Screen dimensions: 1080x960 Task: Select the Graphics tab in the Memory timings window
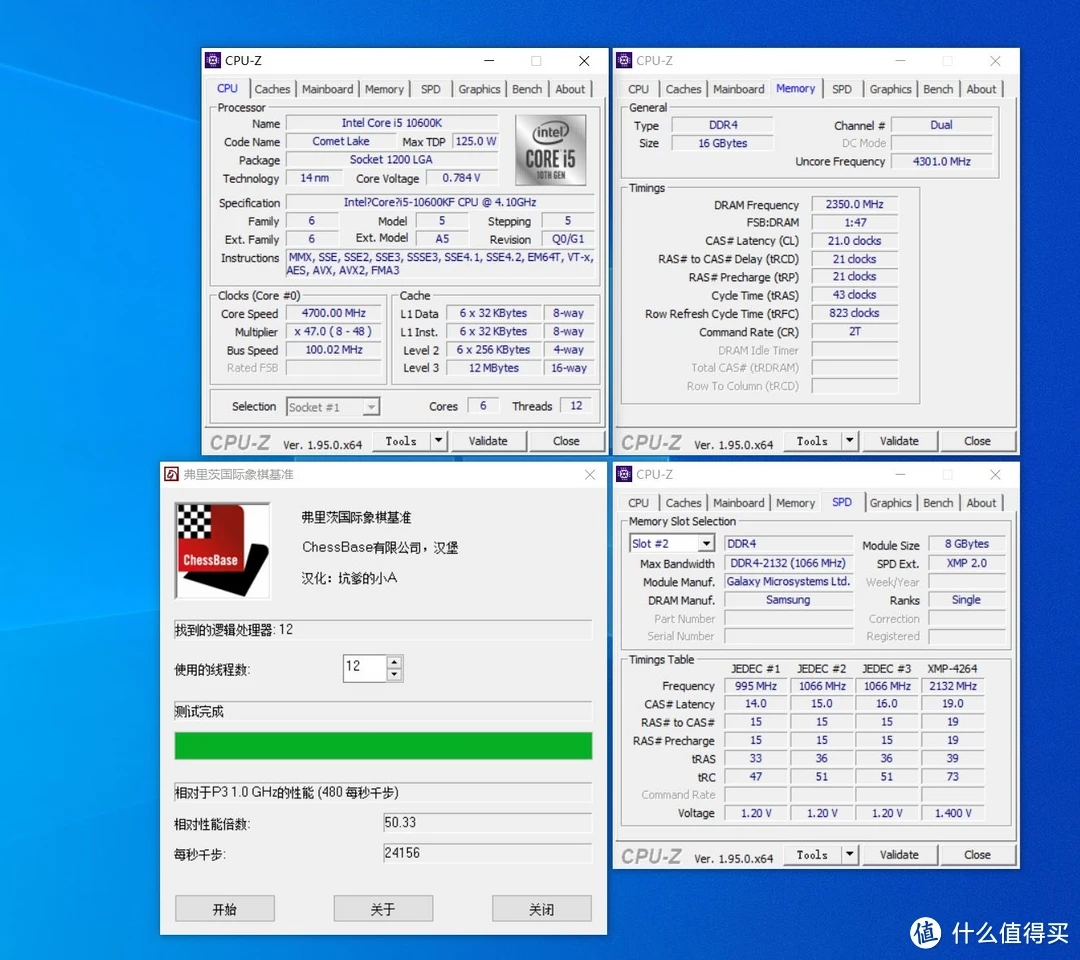pos(890,89)
